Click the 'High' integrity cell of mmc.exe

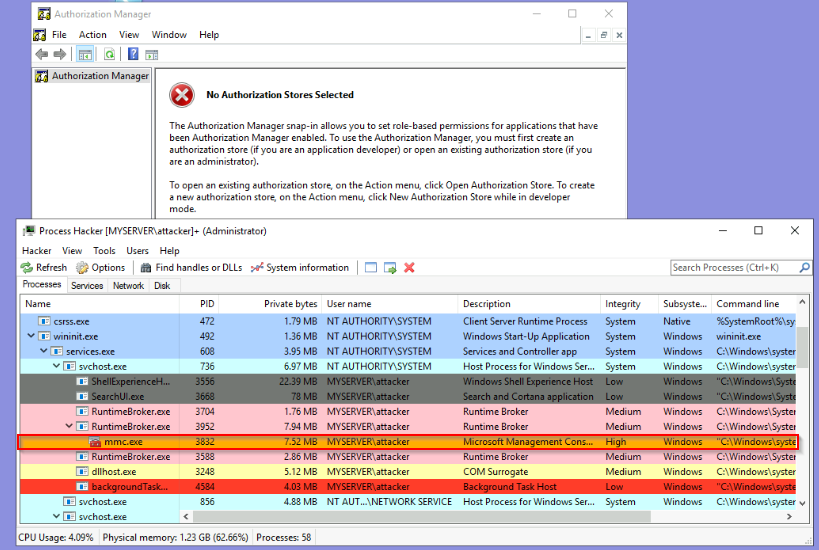pos(616,442)
